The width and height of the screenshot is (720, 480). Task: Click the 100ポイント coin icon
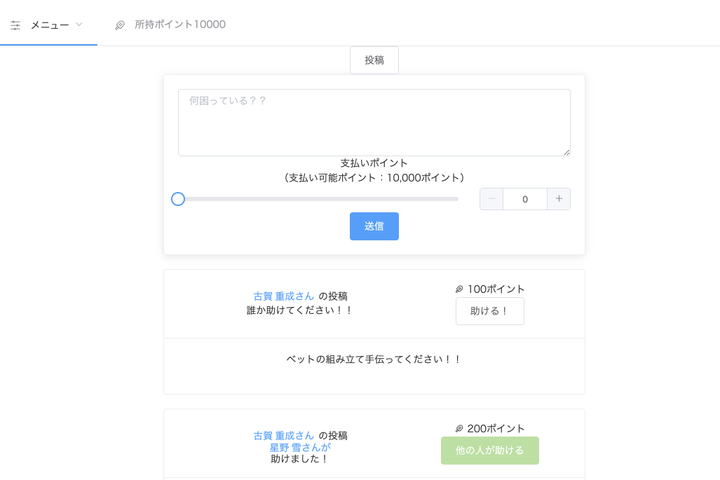click(x=459, y=289)
